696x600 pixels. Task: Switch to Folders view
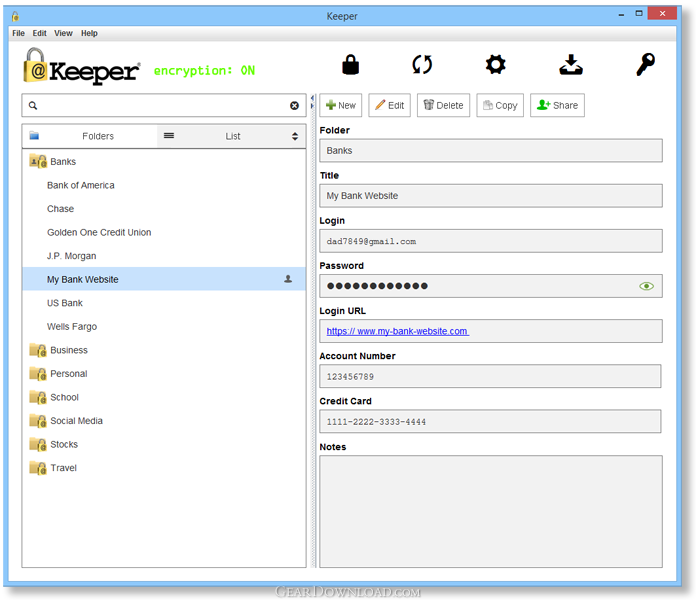coord(90,136)
